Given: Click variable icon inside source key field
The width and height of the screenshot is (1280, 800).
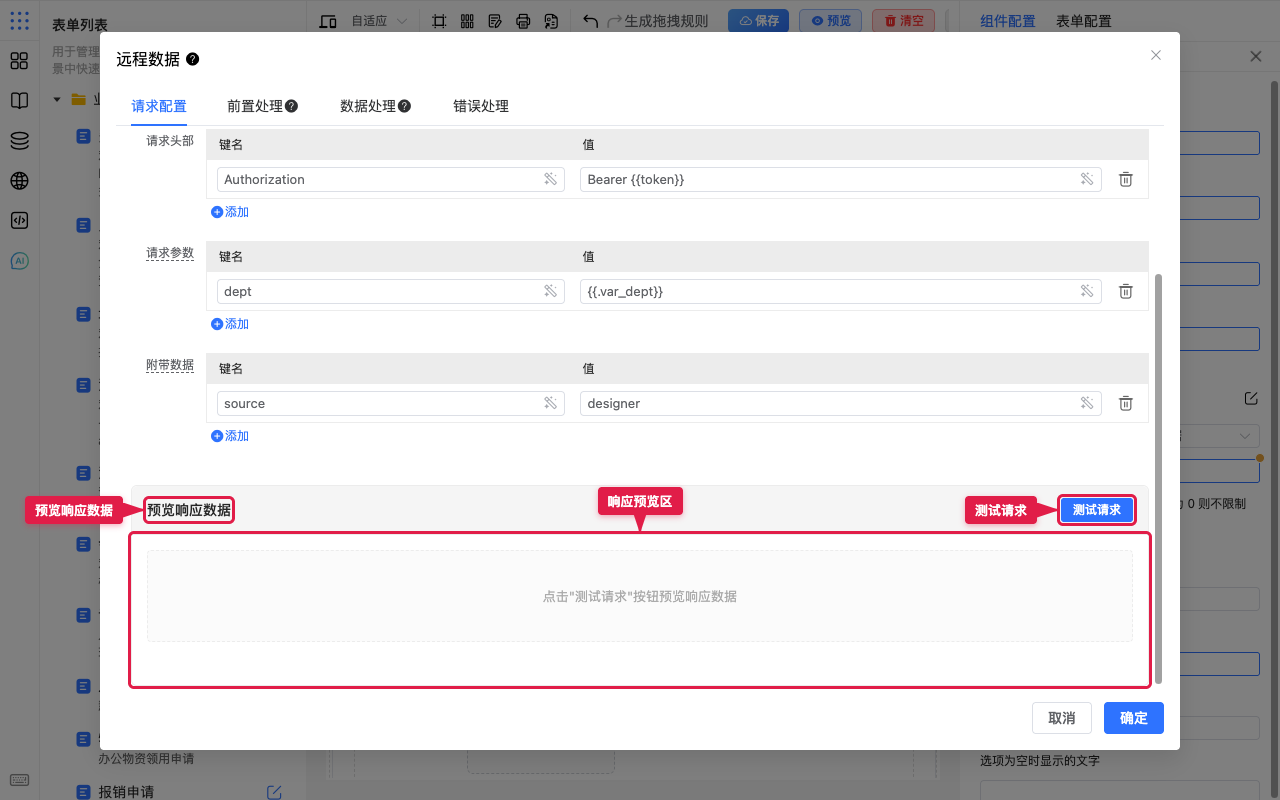Looking at the screenshot, I should pos(550,403).
